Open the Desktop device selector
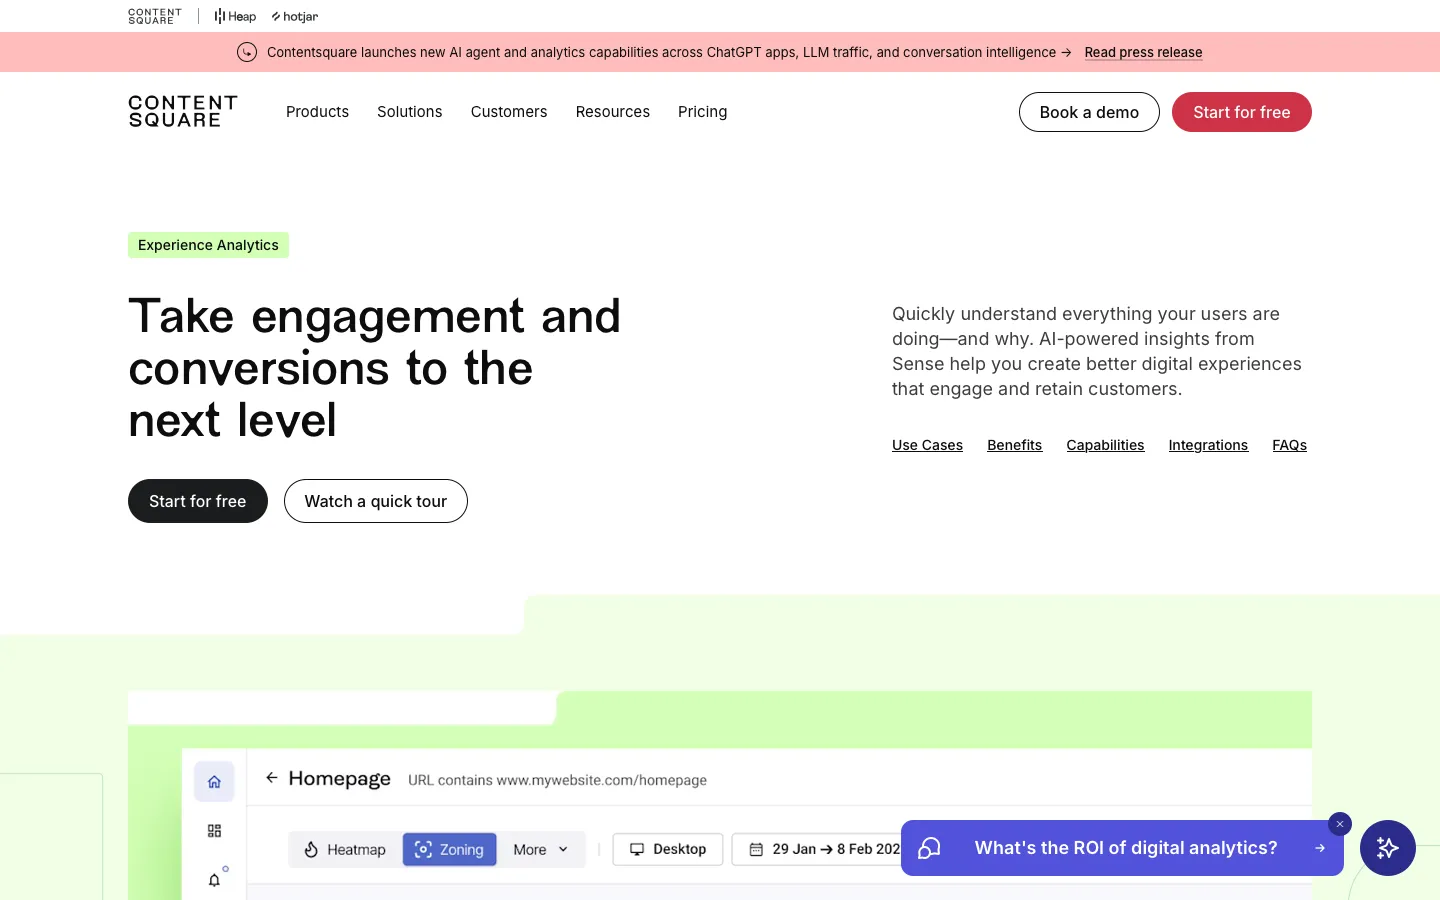The image size is (1440, 900). click(668, 849)
